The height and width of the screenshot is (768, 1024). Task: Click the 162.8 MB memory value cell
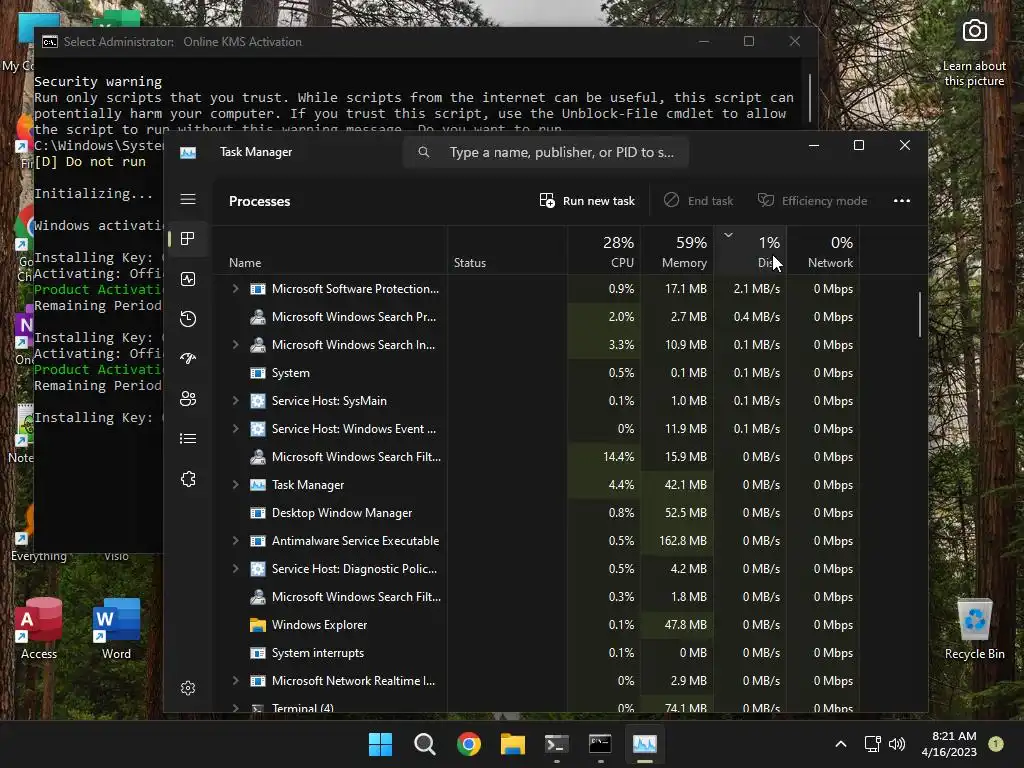coord(677,541)
